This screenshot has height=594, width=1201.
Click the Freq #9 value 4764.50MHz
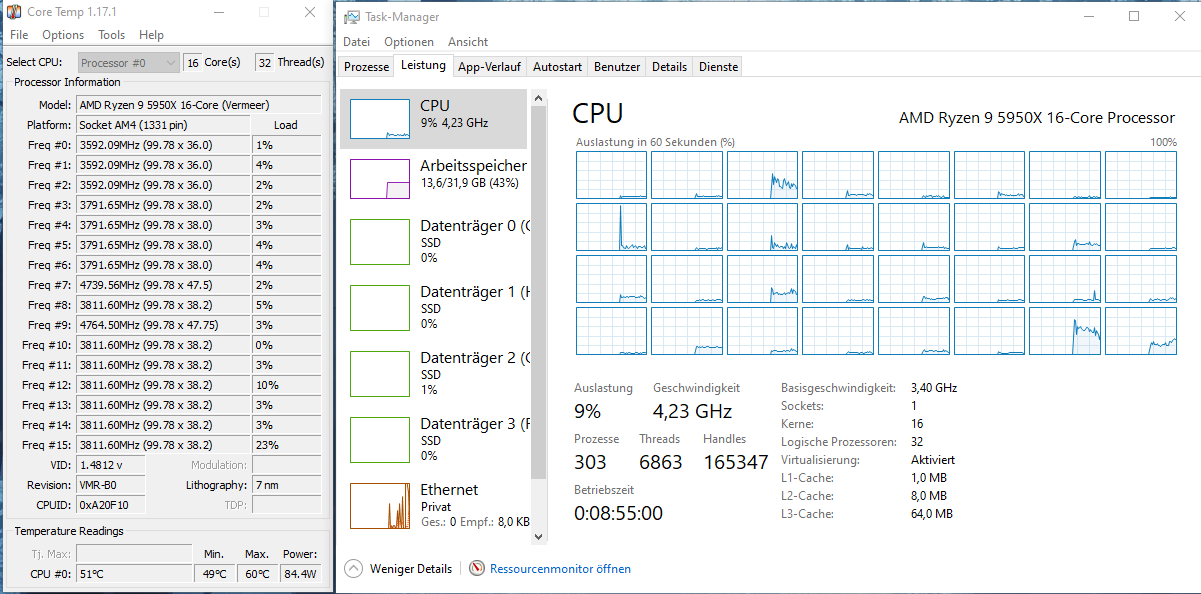(x=162, y=325)
